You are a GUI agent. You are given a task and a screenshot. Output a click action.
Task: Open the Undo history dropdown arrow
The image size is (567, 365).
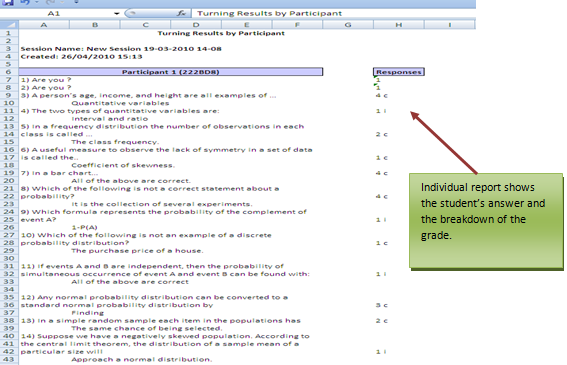click(37, 2)
